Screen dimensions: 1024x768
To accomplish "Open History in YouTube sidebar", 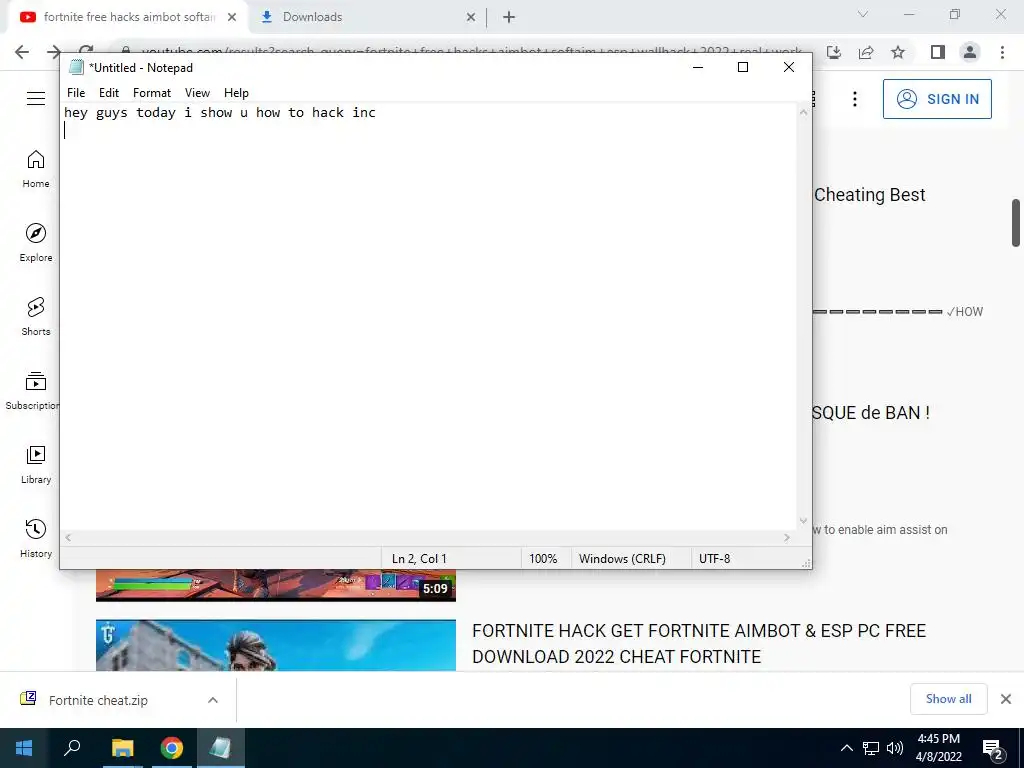I will point(36,538).
